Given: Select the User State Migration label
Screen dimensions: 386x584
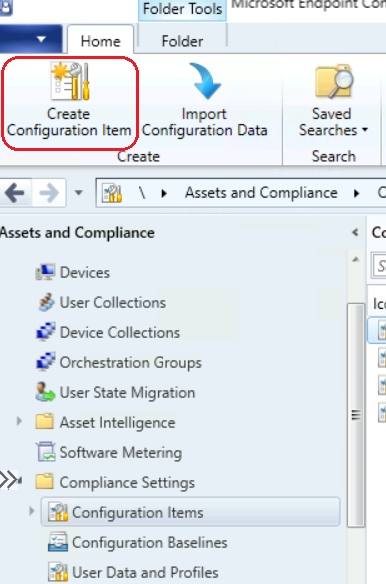Looking at the screenshot, I should 127,392.
